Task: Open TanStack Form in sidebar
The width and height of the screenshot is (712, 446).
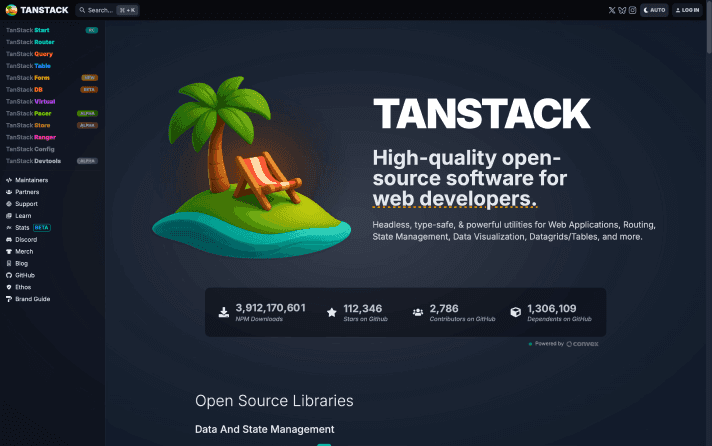Action: pyautogui.click(x=28, y=78)
